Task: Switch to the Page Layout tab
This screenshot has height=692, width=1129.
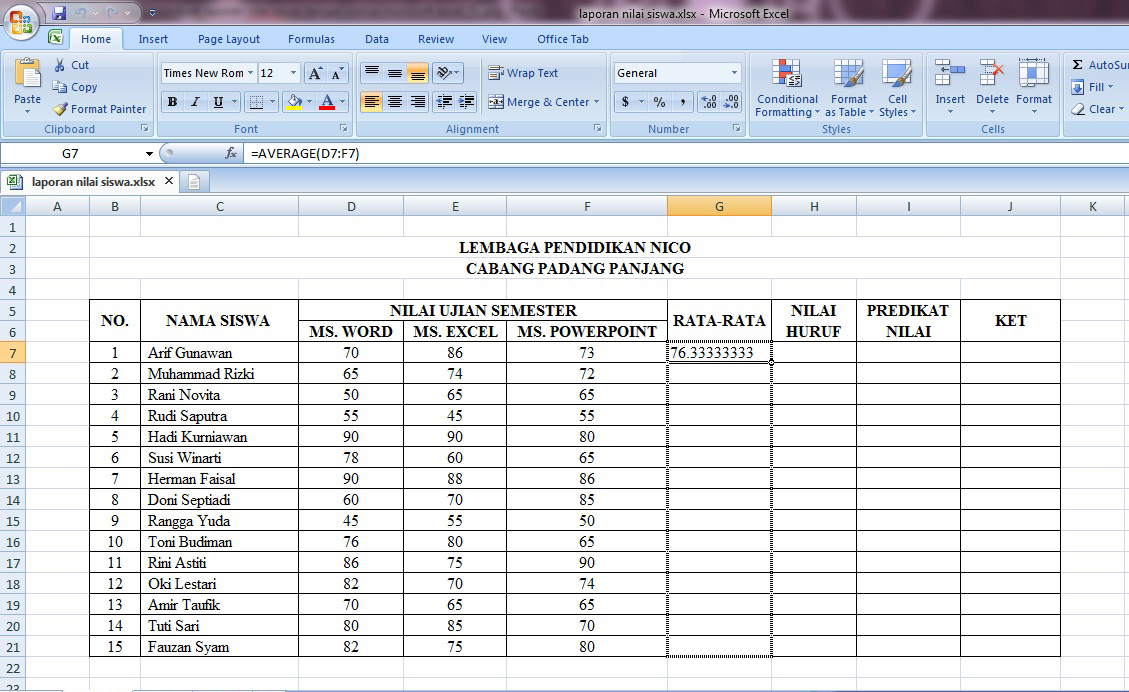Action: tap(229, 39)
